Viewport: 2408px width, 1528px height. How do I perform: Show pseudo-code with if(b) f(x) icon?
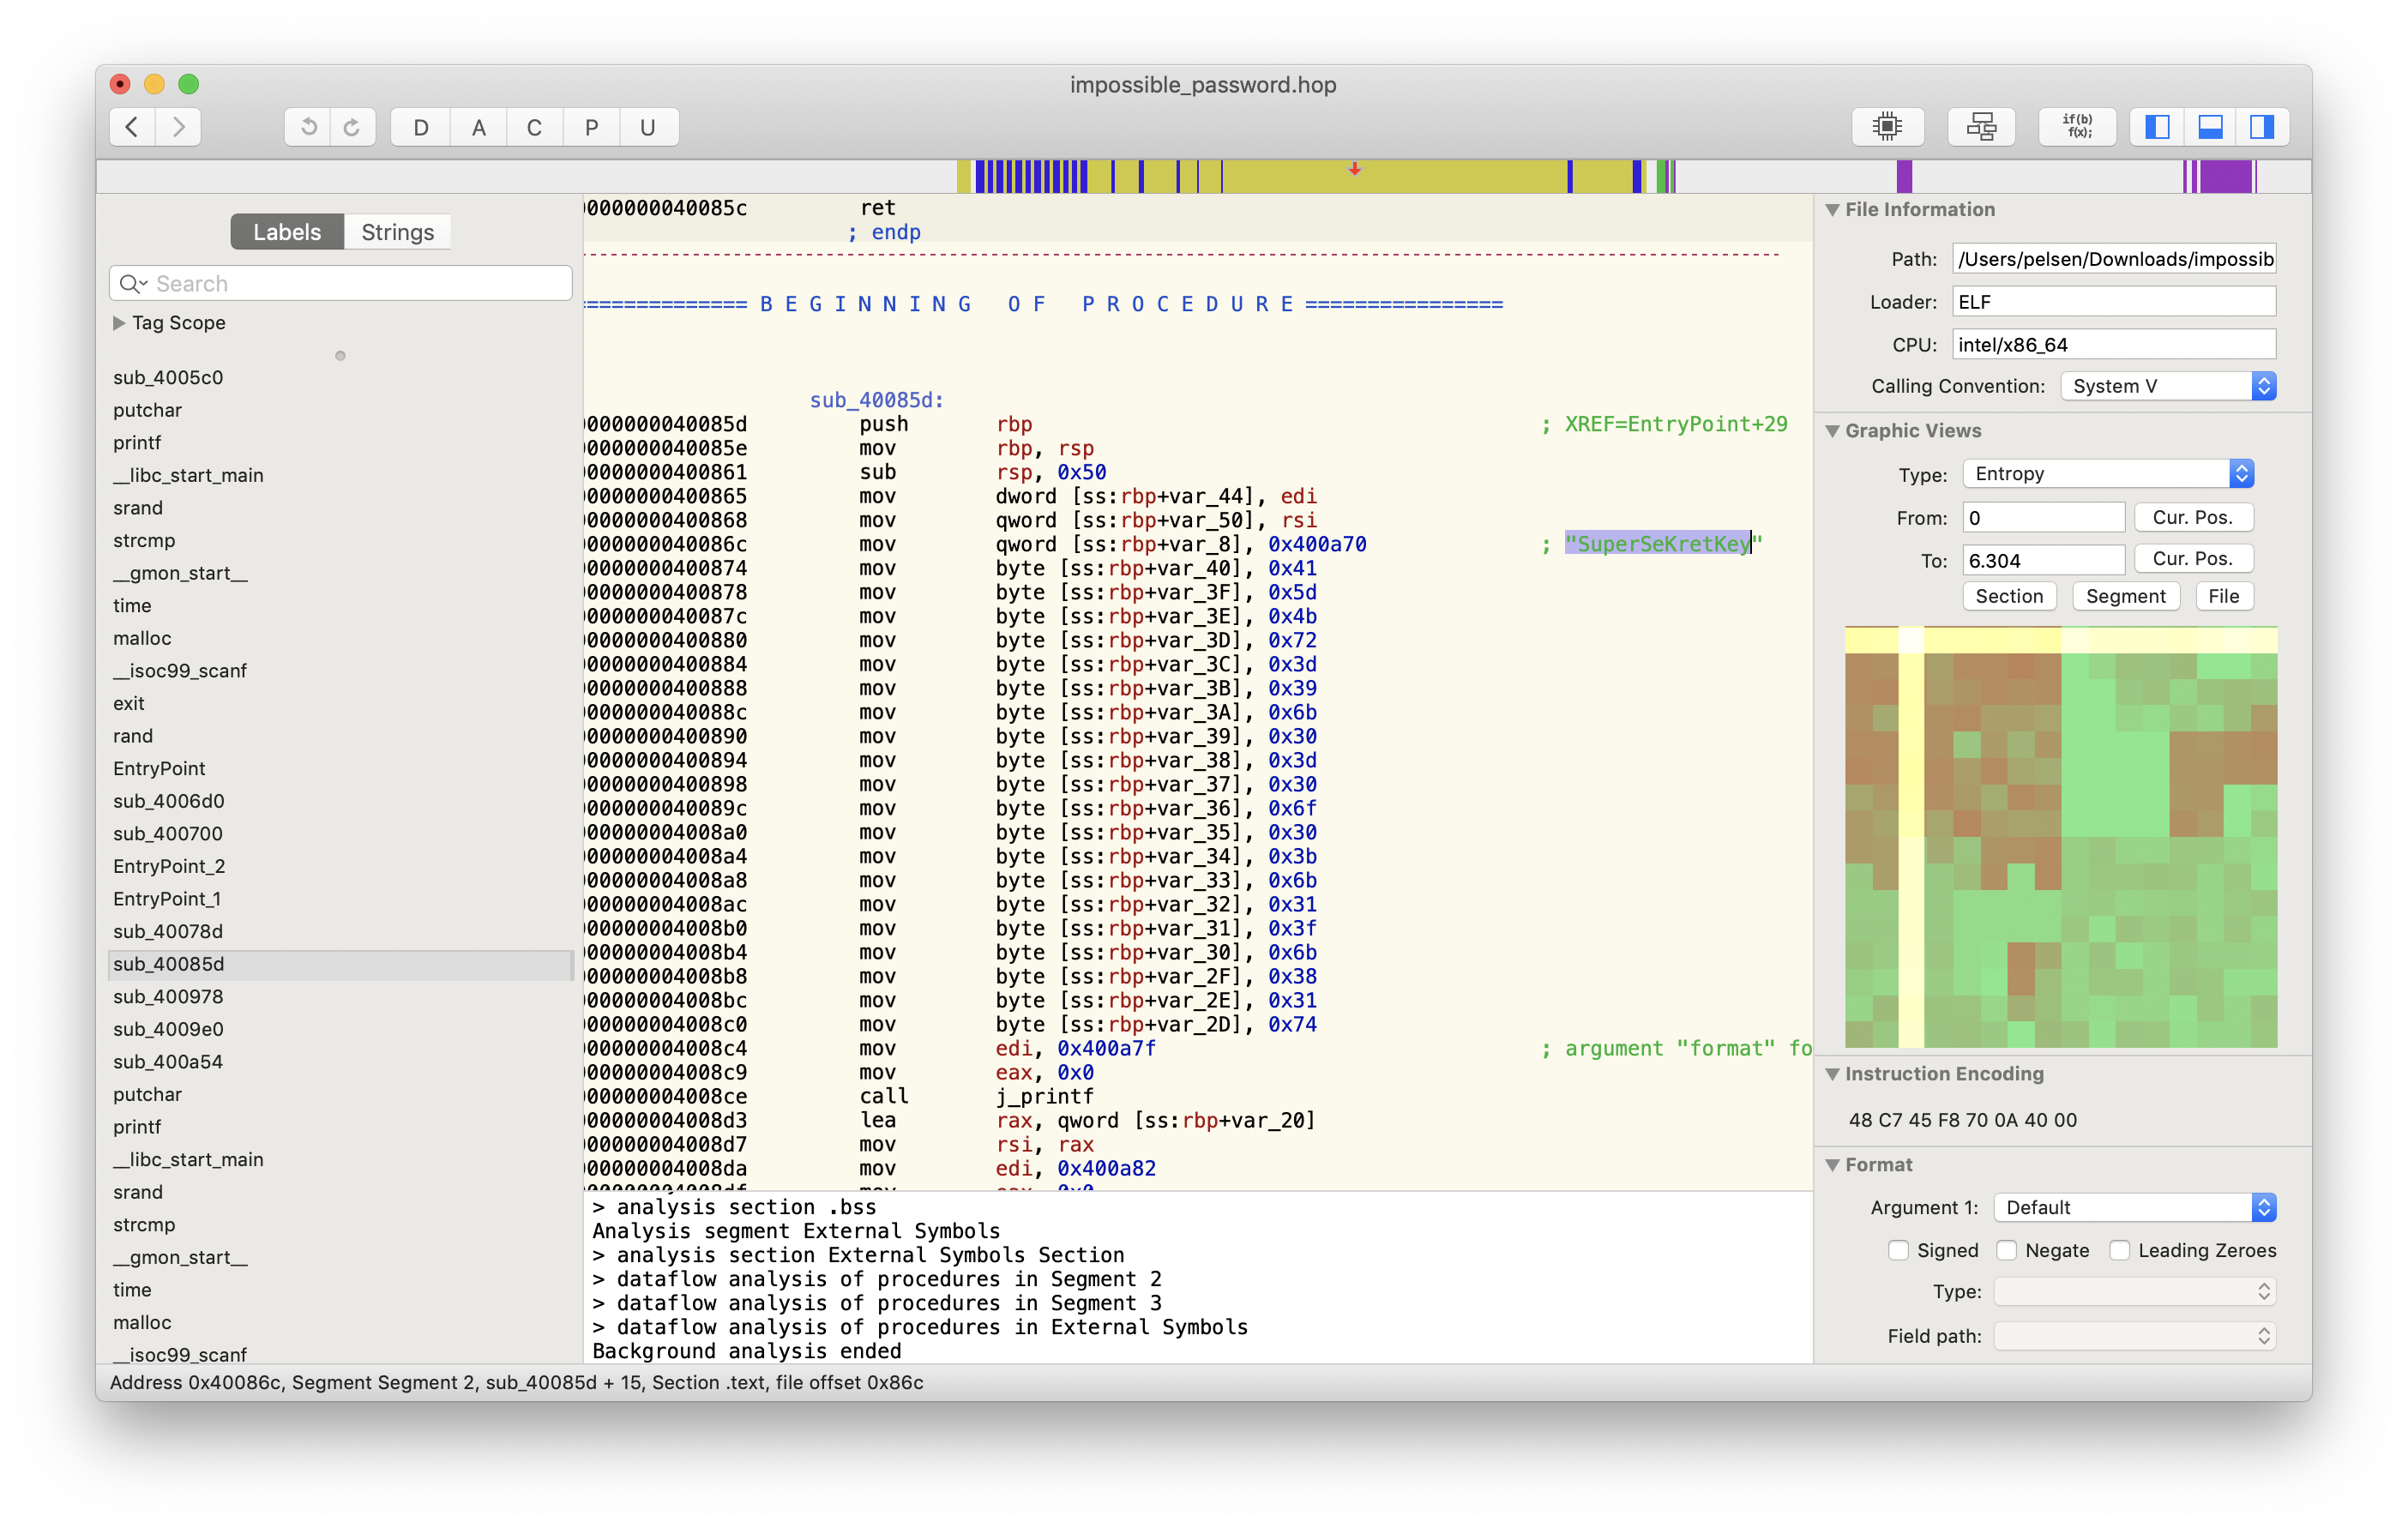click(2076, 127)
